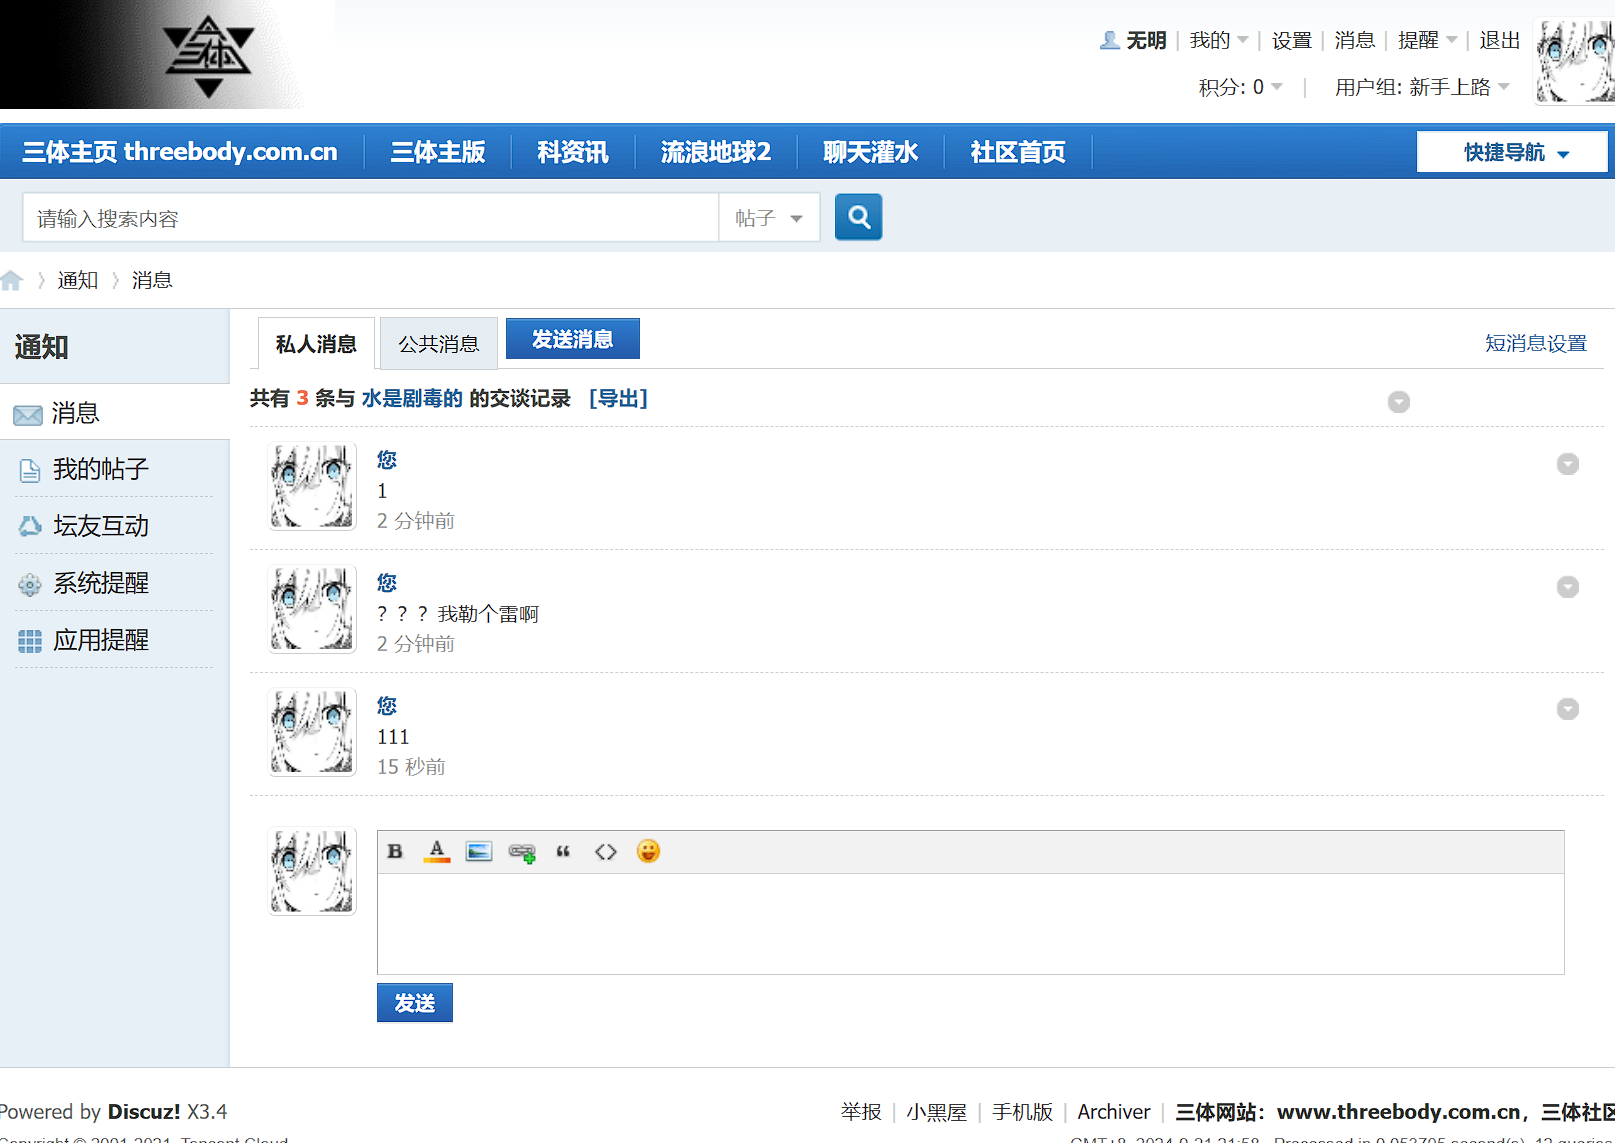The width and height of the screenshot is (1615, 1143).
Task: Click the home breadcrumb icon
Action: pyautogui.click(x=12, y=281)
